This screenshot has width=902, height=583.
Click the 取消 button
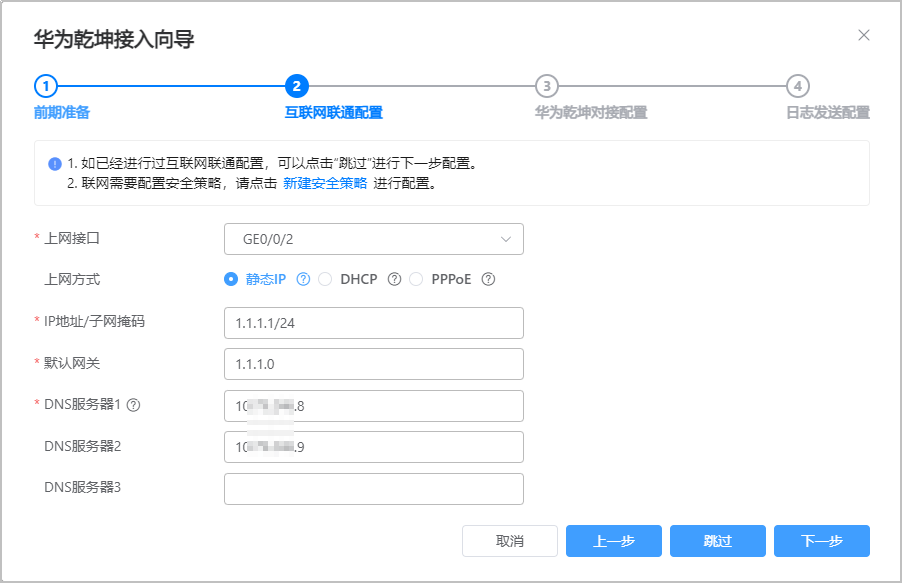click(510, 541)
